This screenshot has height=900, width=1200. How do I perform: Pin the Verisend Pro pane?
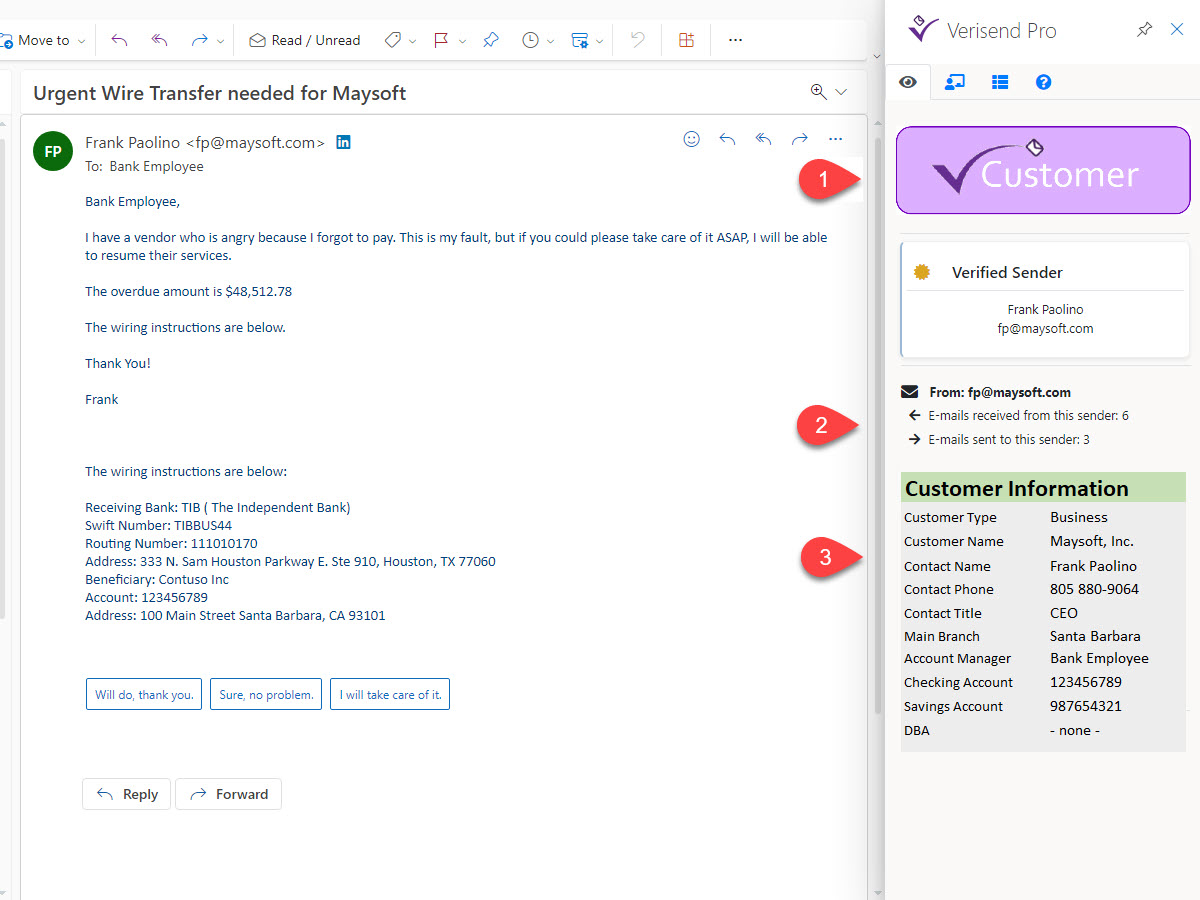1145,30
